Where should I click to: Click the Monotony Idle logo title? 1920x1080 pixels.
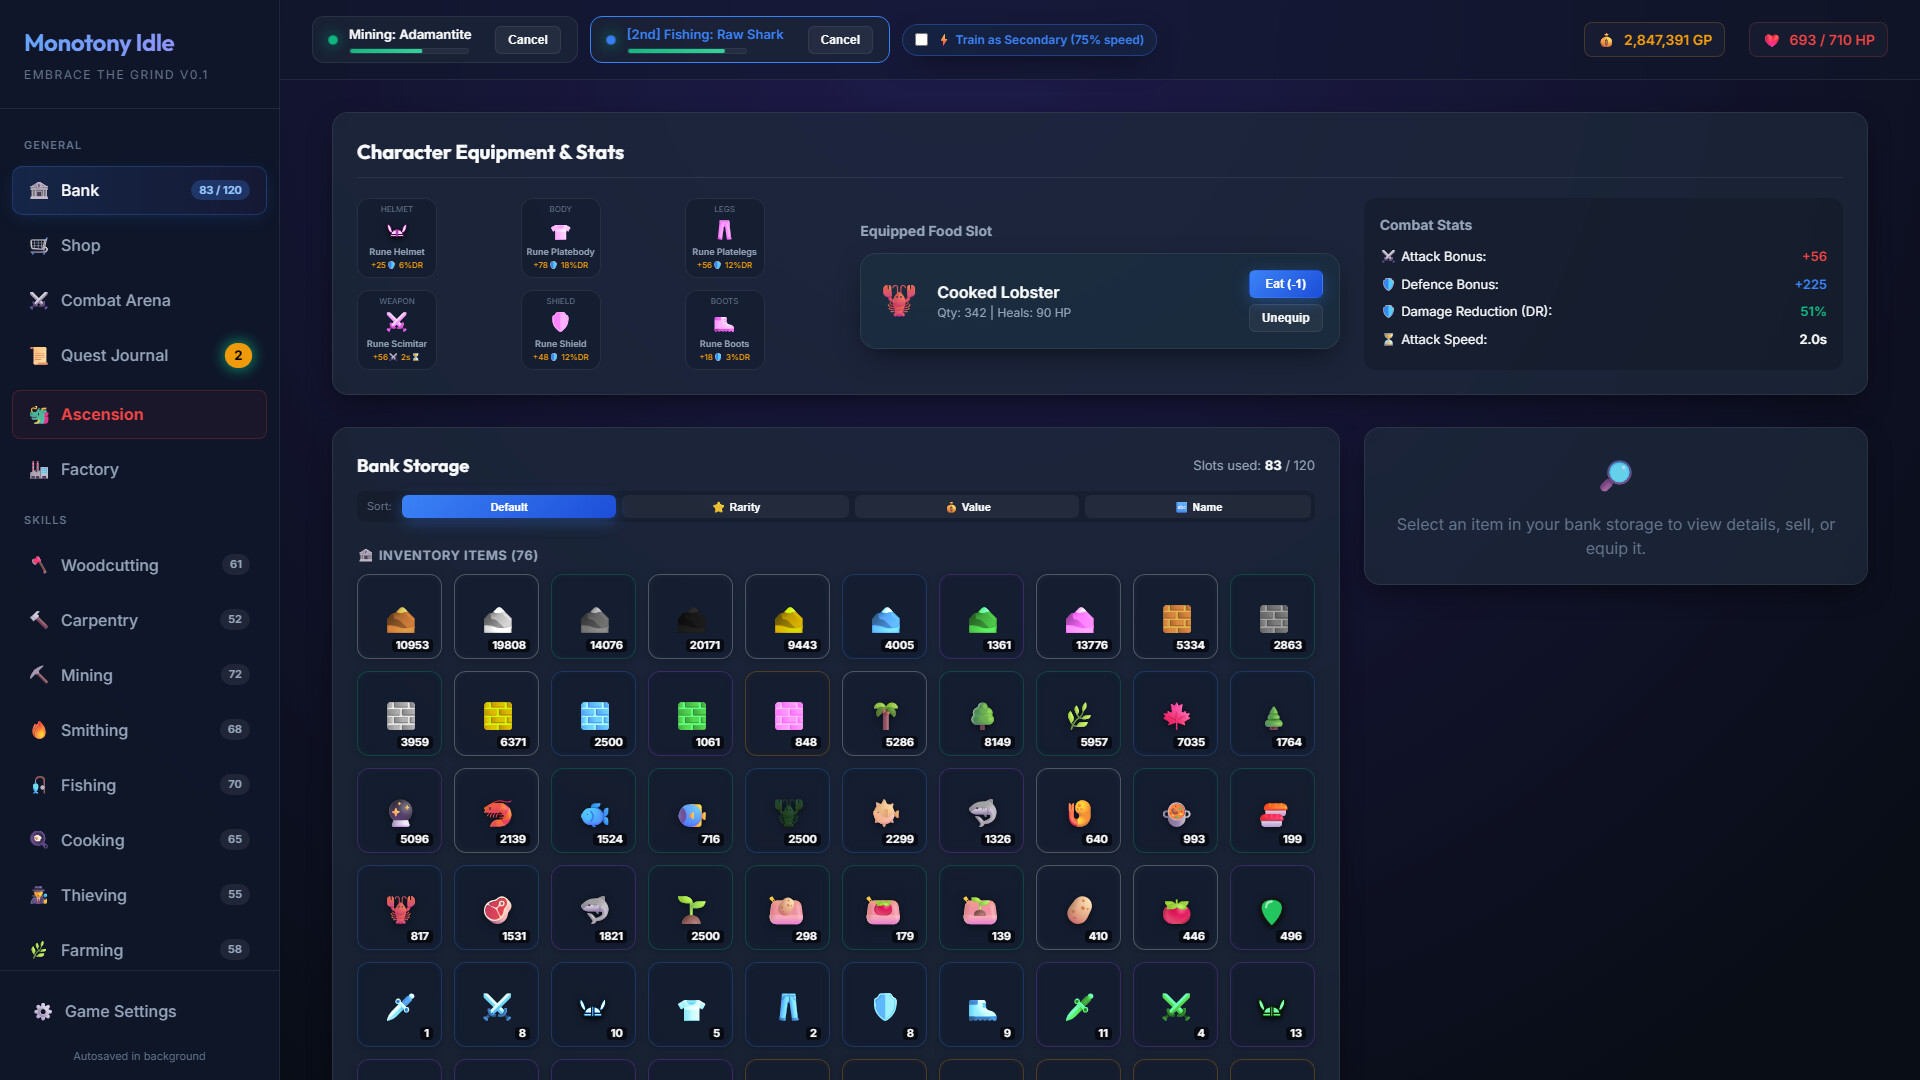pos(99,43)
